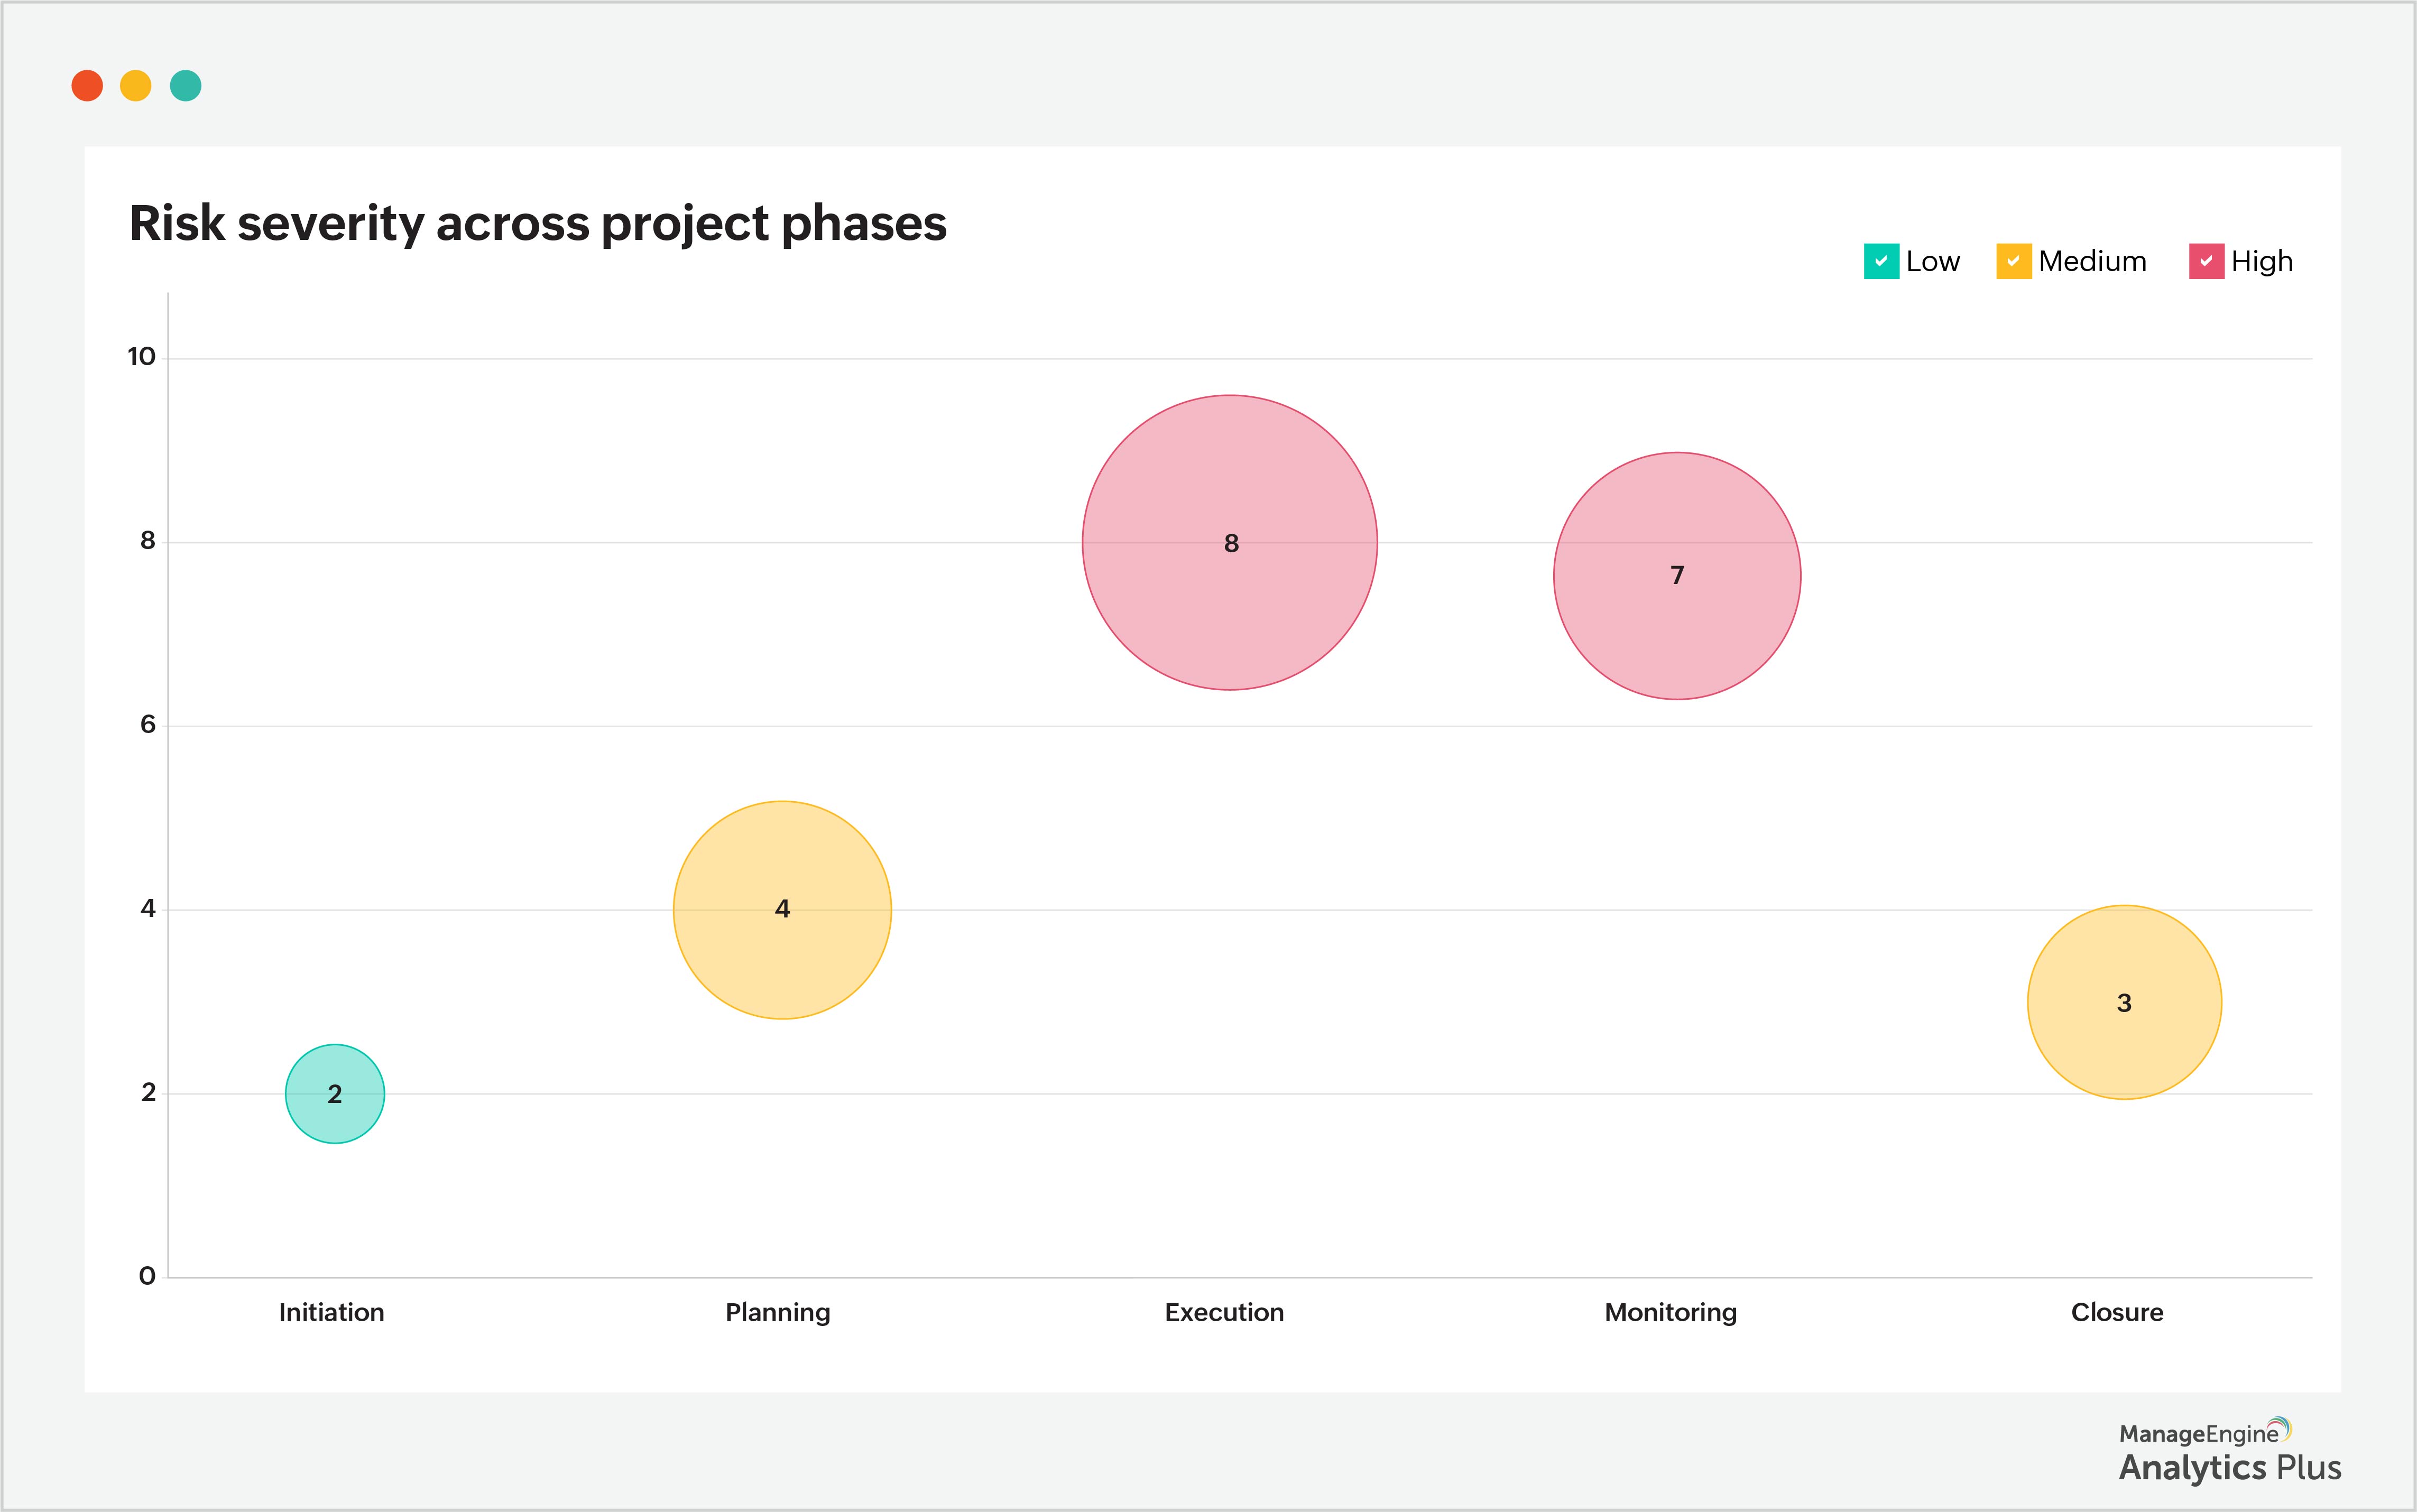
Task: Click the Execution axis label
Action: click(x=1224, y=1312)
